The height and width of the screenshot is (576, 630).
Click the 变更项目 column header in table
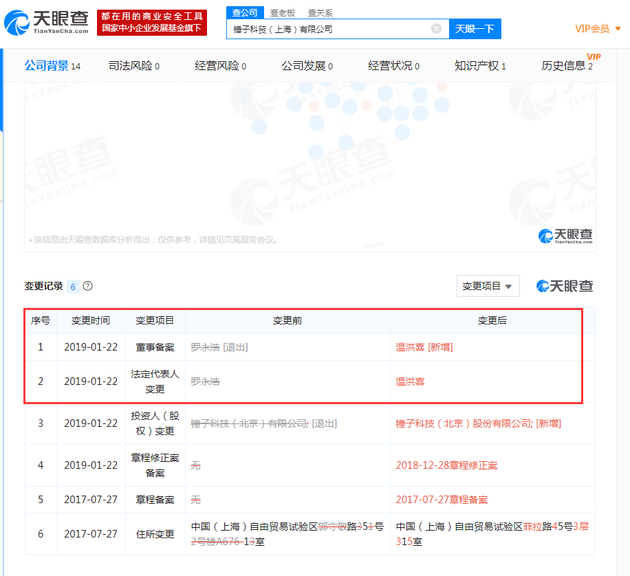point(155,321)
